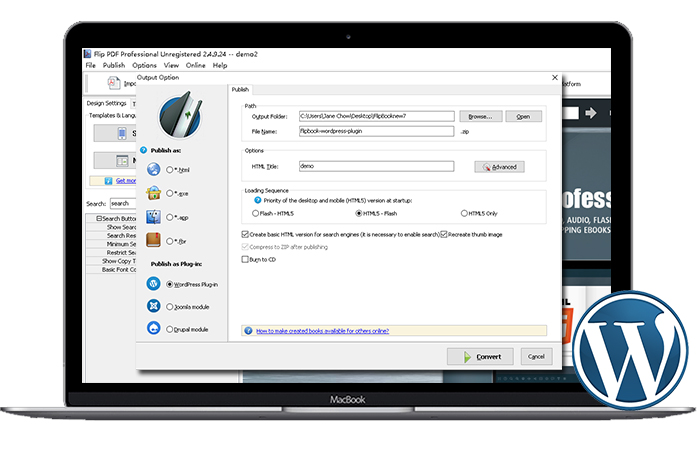Click the Flip PDF app logo in dialog
The width and height of the screenshot is (700, 450).
pos(180,115)
